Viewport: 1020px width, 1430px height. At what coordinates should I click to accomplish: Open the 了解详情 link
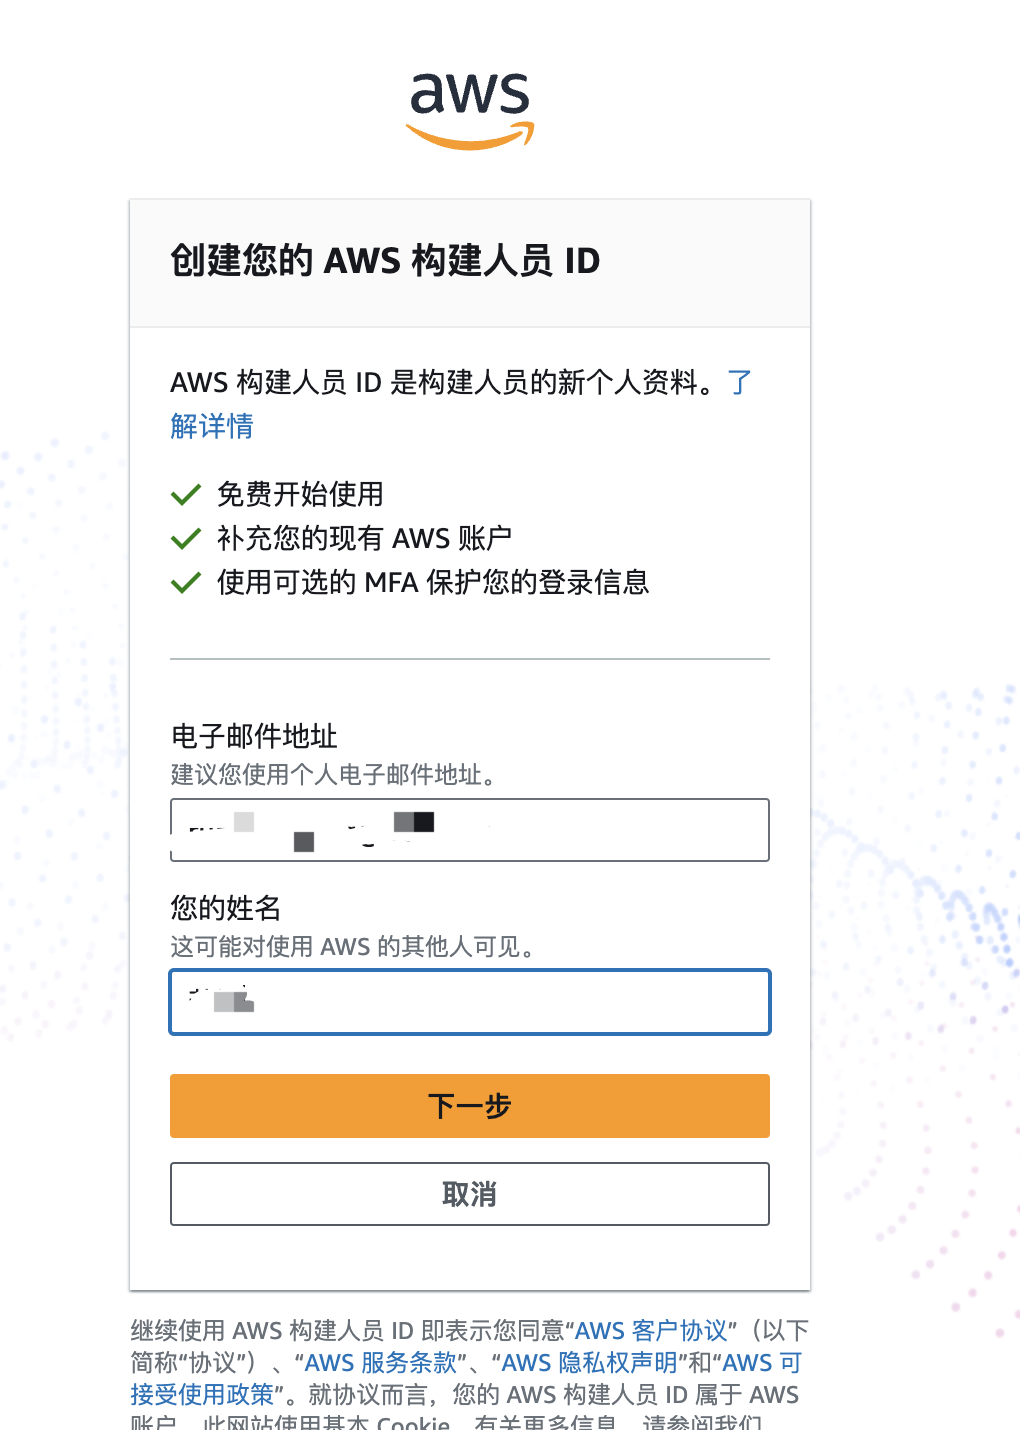click(212, 425)
